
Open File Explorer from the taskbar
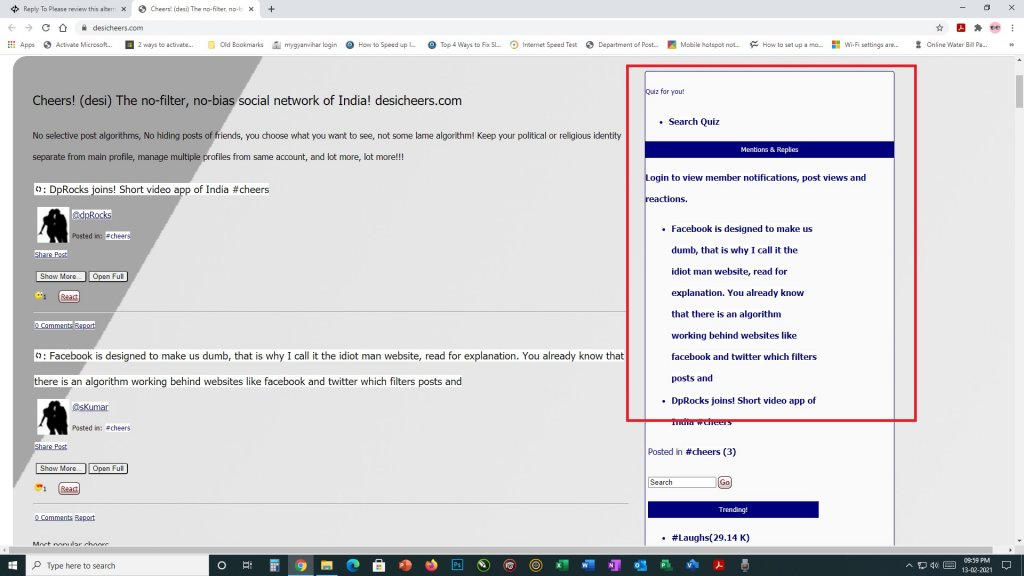pos(327,565)
